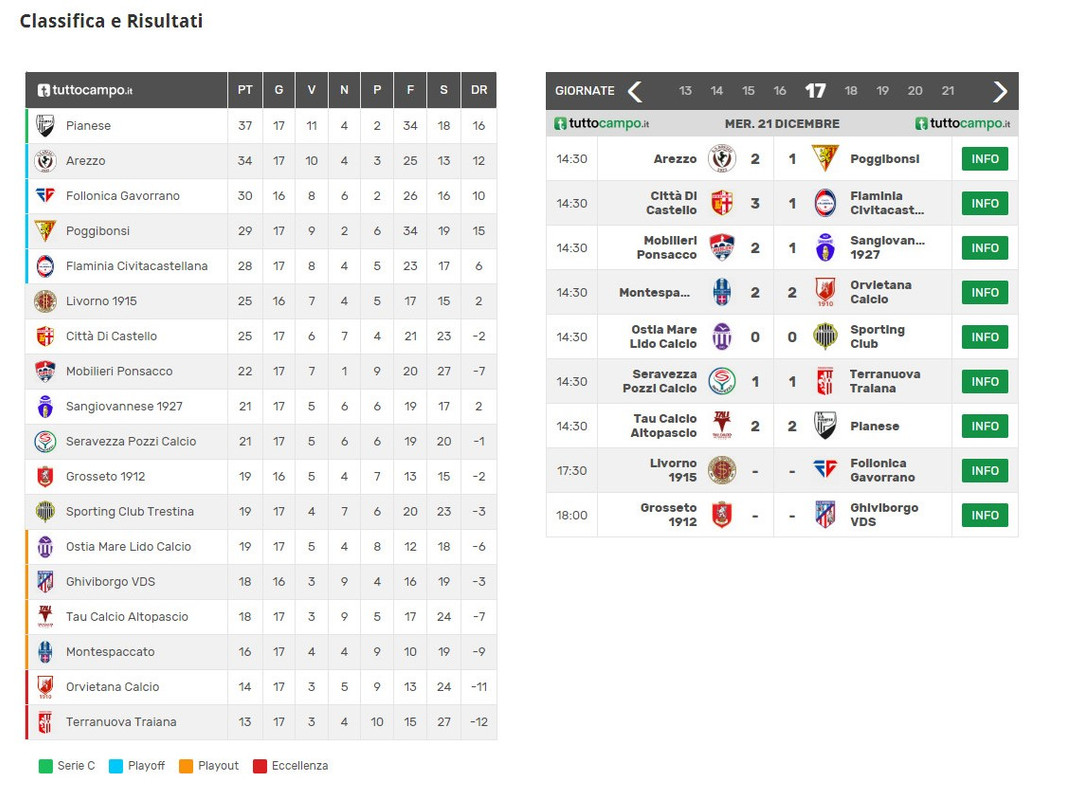Click the green Serie C legend swatch
1066x800 pixels.
click(x=46, y=766)
